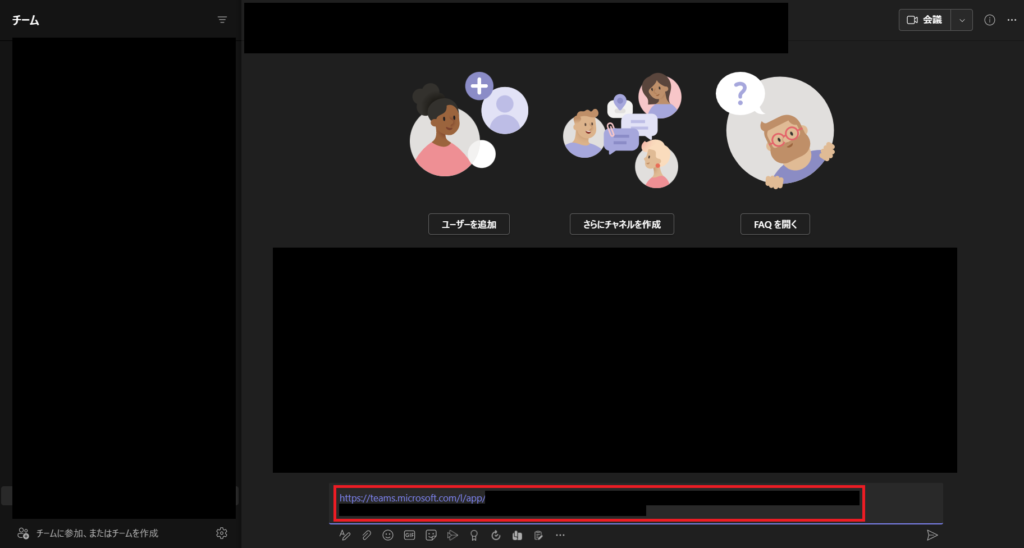Click the FAQ question-mark illustration
This screenshot has height=548, width=1024.
(775, 130)
